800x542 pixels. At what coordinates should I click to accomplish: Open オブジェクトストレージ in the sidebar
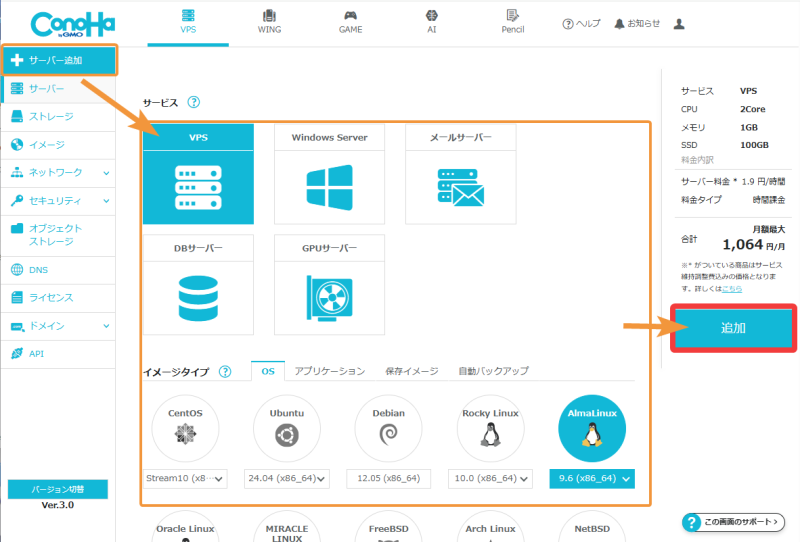[x=58, y=235]
